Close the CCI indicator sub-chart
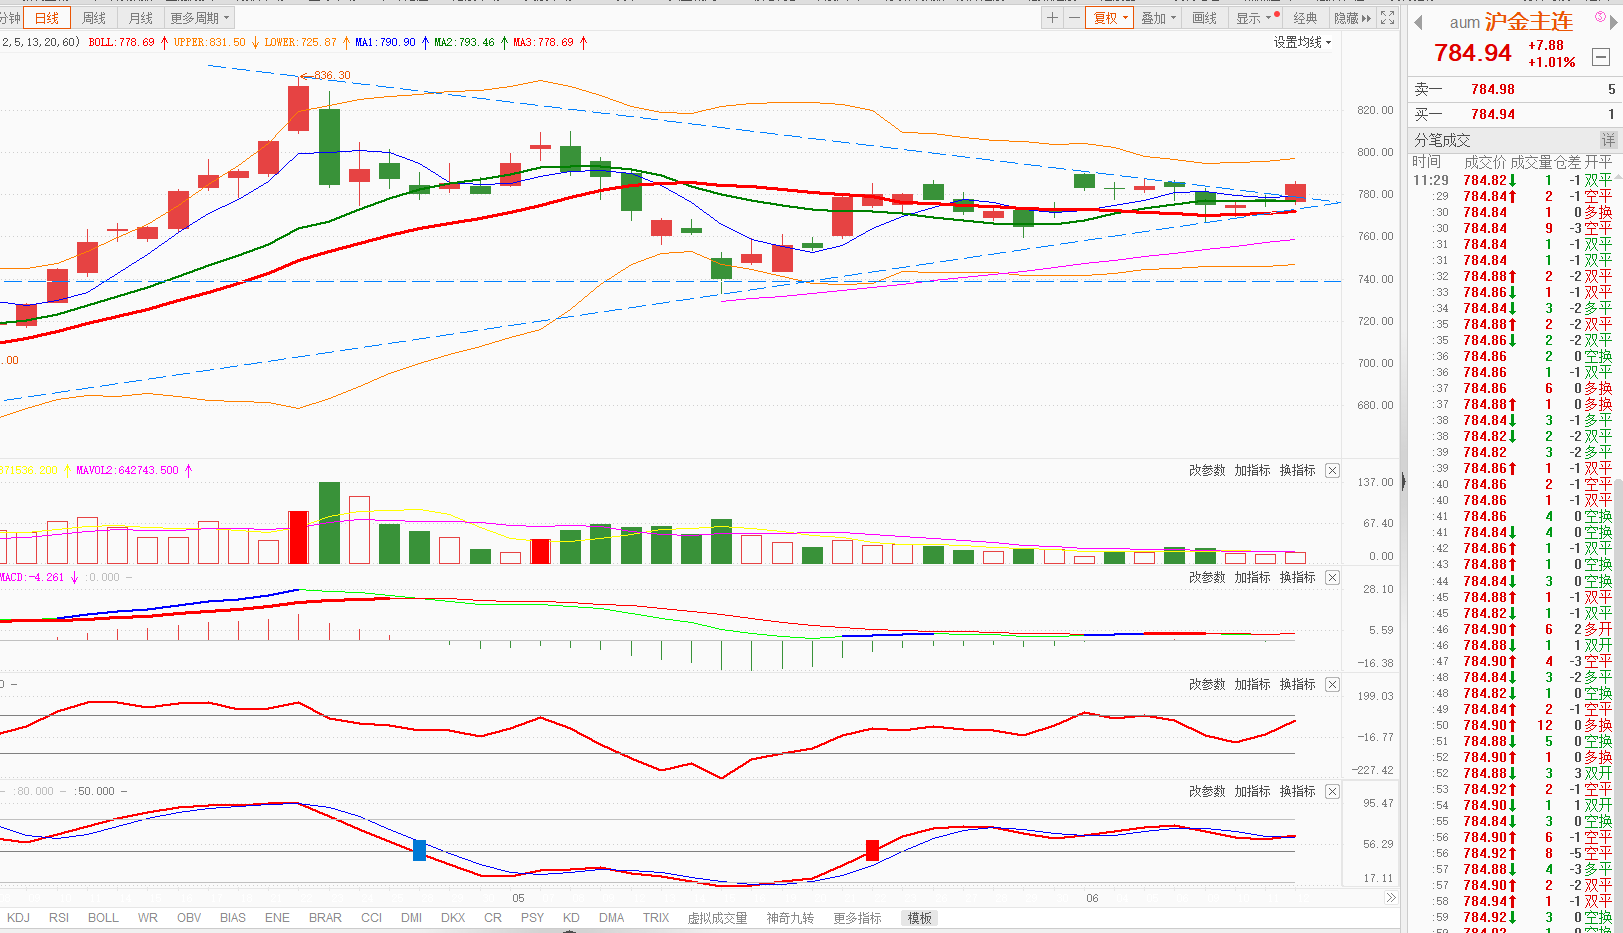This screenshot has width=1623, height=933. point(1332,684)
